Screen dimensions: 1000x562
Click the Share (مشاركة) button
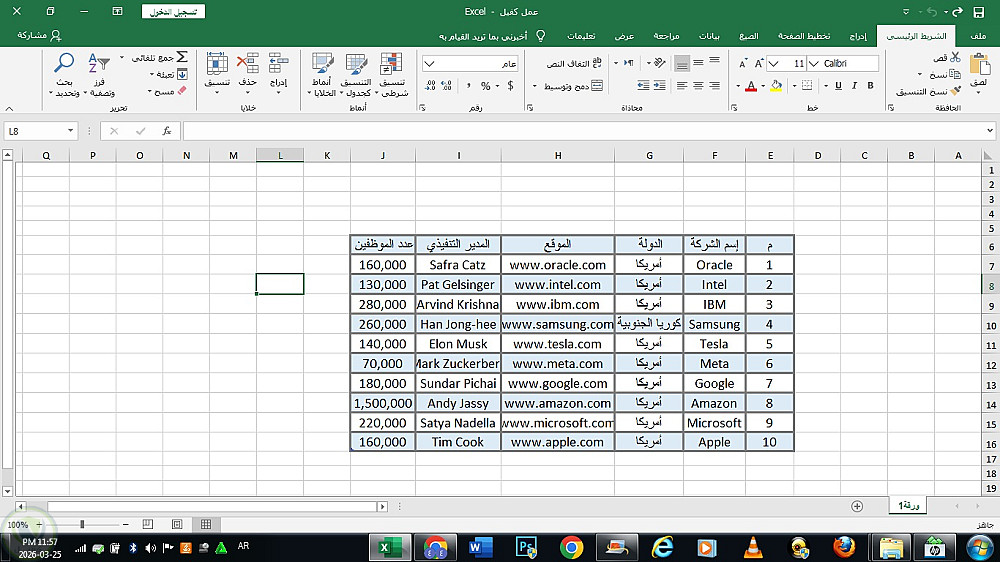39,35
